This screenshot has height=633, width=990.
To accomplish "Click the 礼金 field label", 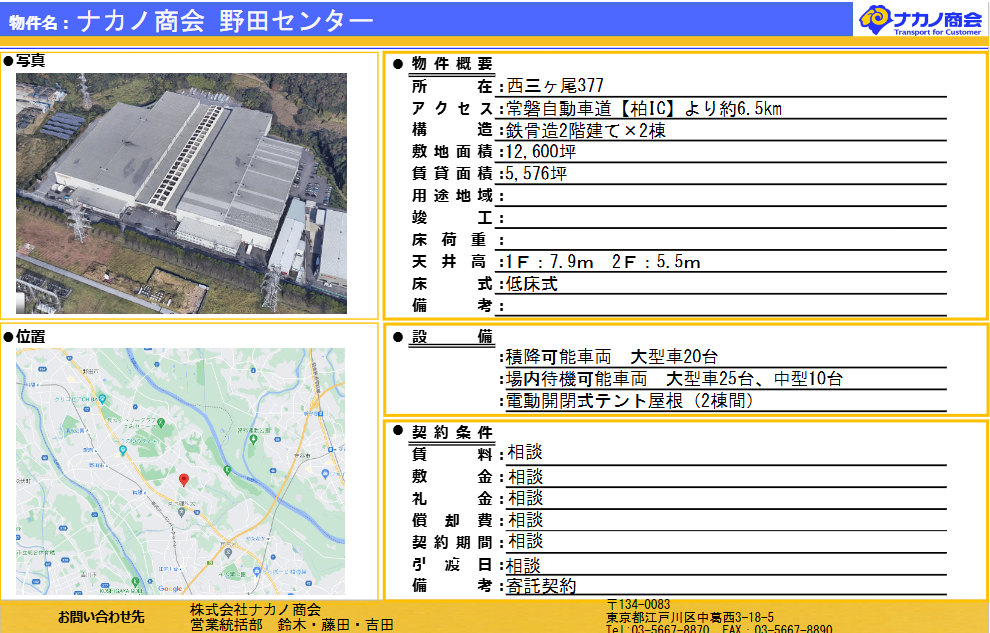I will pyautogui.click(x=452, y=499).
